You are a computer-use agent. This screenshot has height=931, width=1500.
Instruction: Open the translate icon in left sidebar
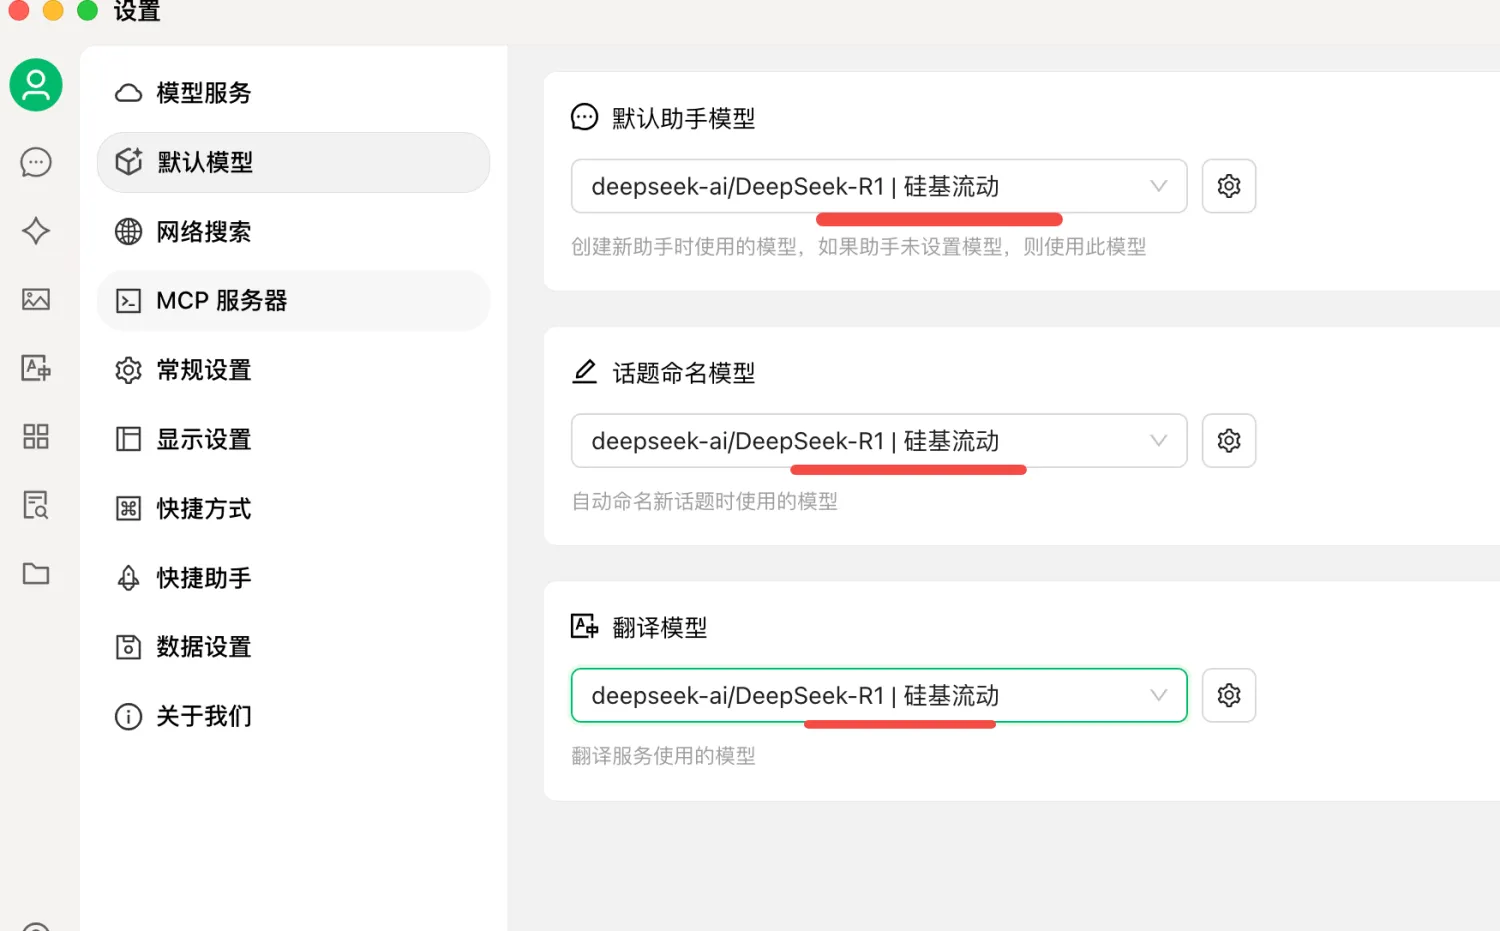[x=36, y=368]
